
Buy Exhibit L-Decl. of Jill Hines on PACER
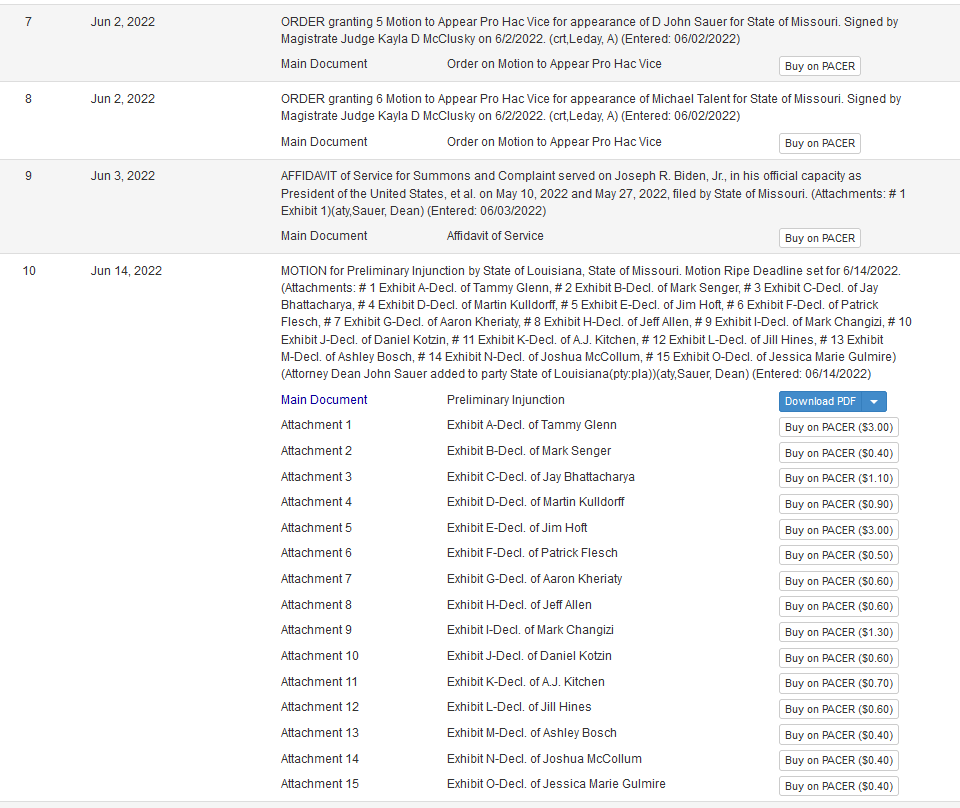click(x=839, y=709)
